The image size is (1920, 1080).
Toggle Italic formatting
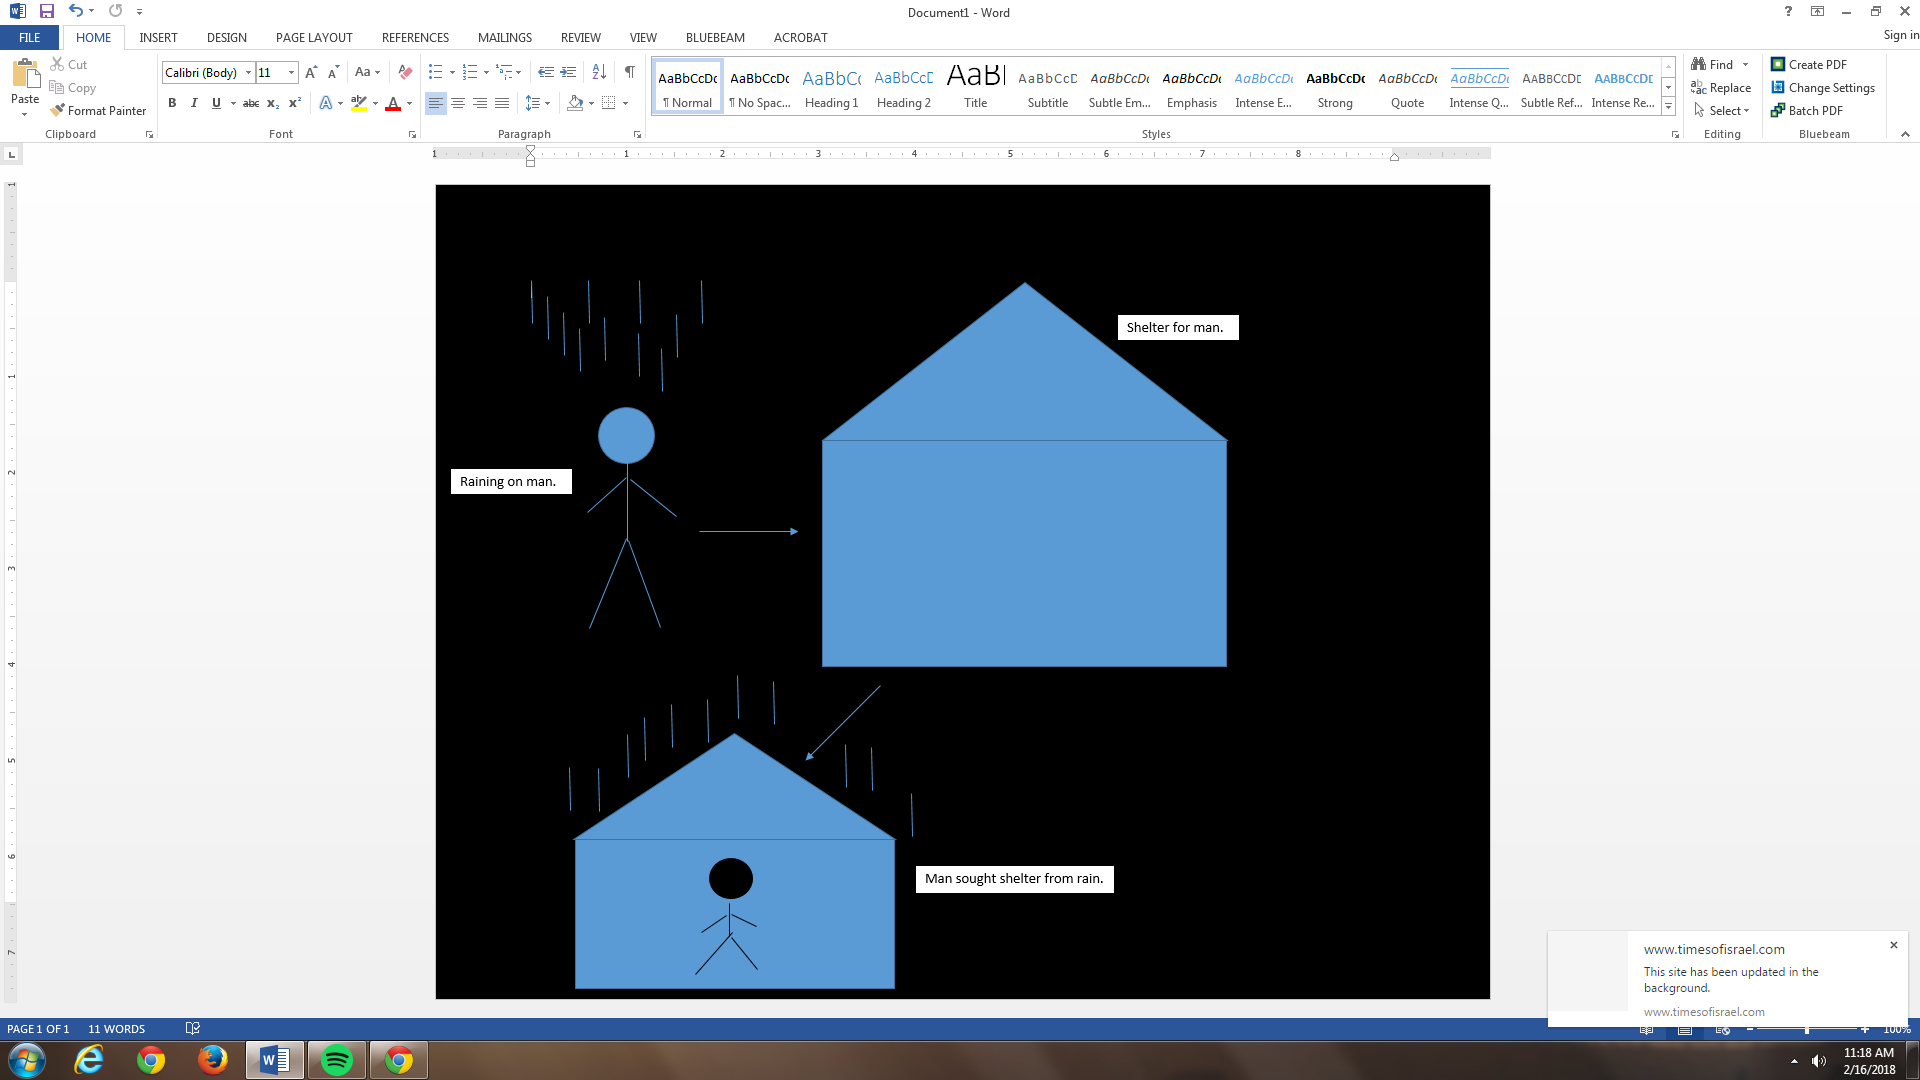pos(194,103)
